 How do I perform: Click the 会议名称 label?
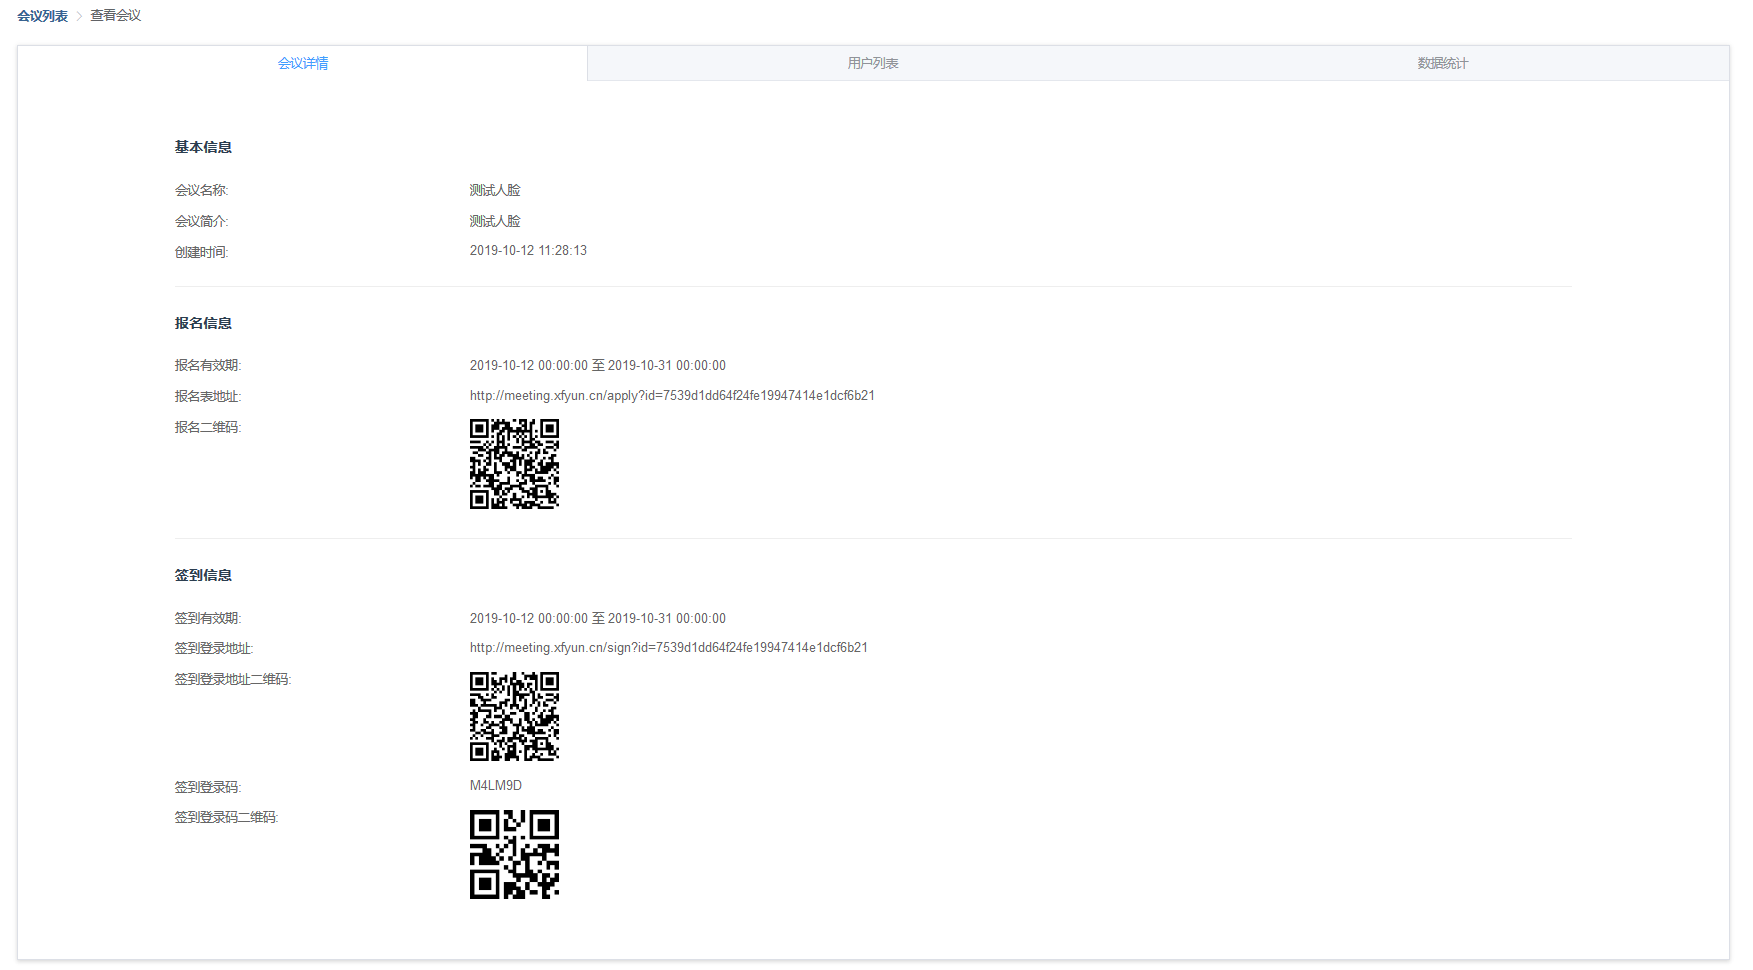201,190
